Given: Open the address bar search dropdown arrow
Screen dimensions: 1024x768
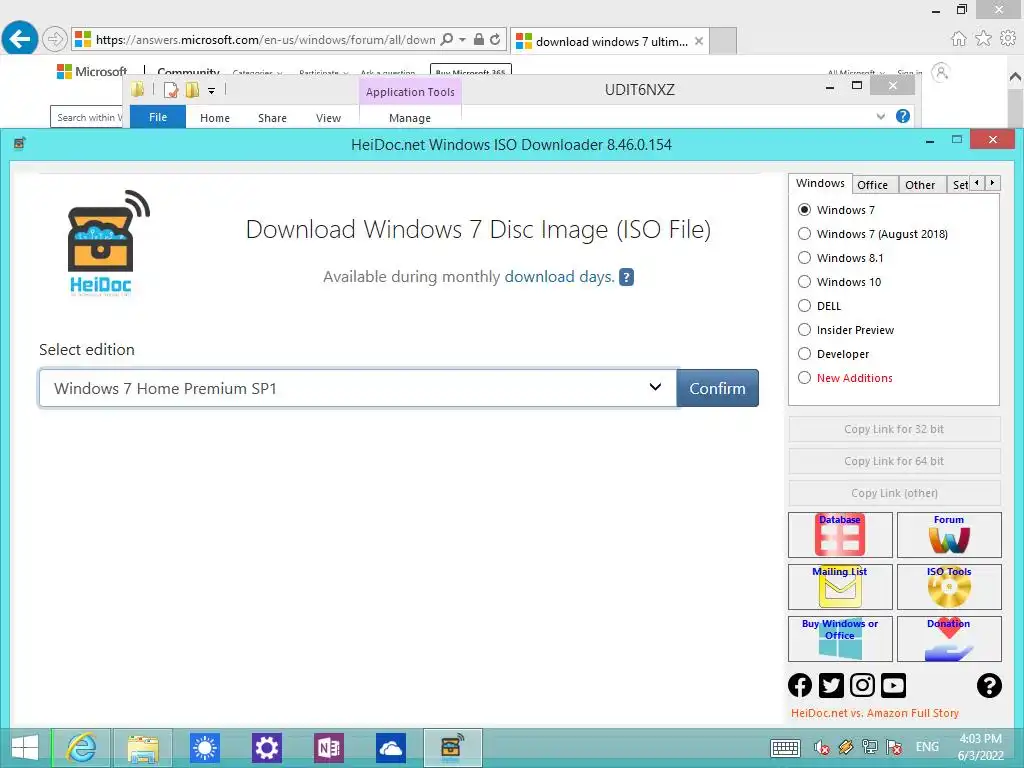Looking at the screenshot, I should click(x=462, y=39).
